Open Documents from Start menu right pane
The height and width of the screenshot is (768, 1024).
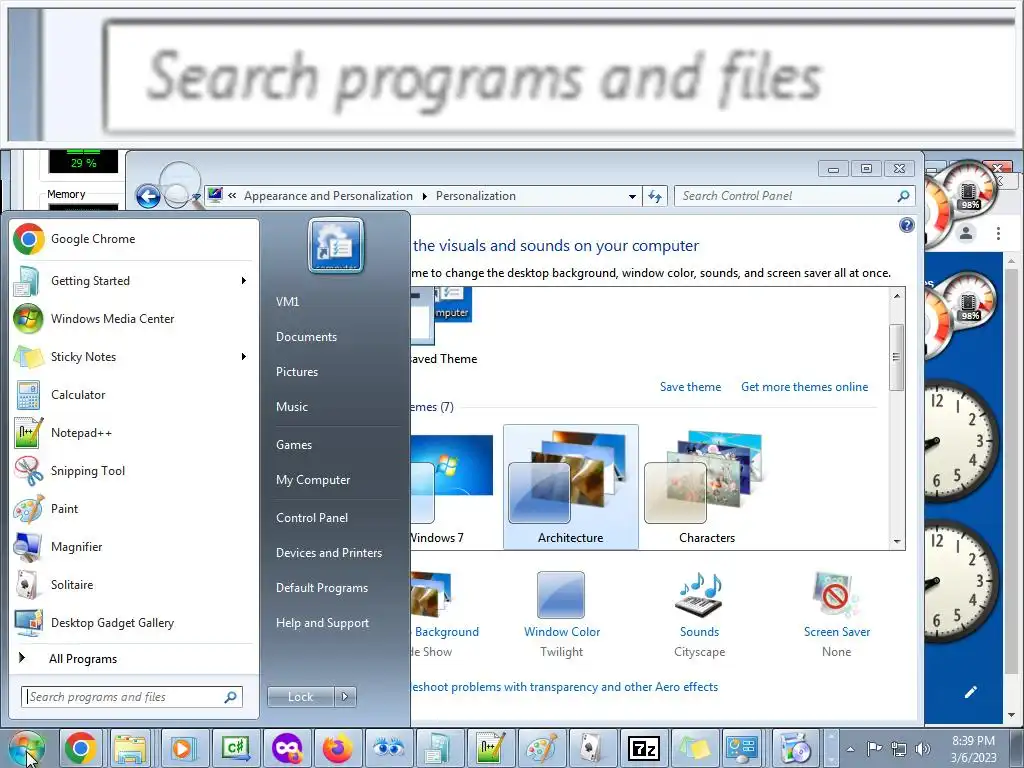(306, 337)
